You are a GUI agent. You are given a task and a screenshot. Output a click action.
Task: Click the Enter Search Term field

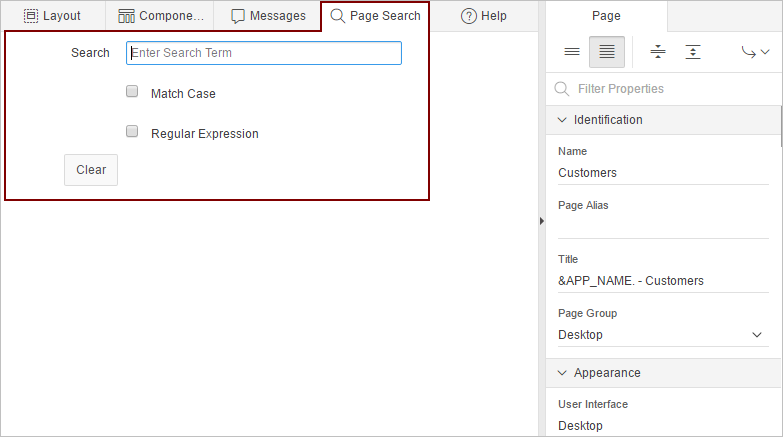pos(264,53)
